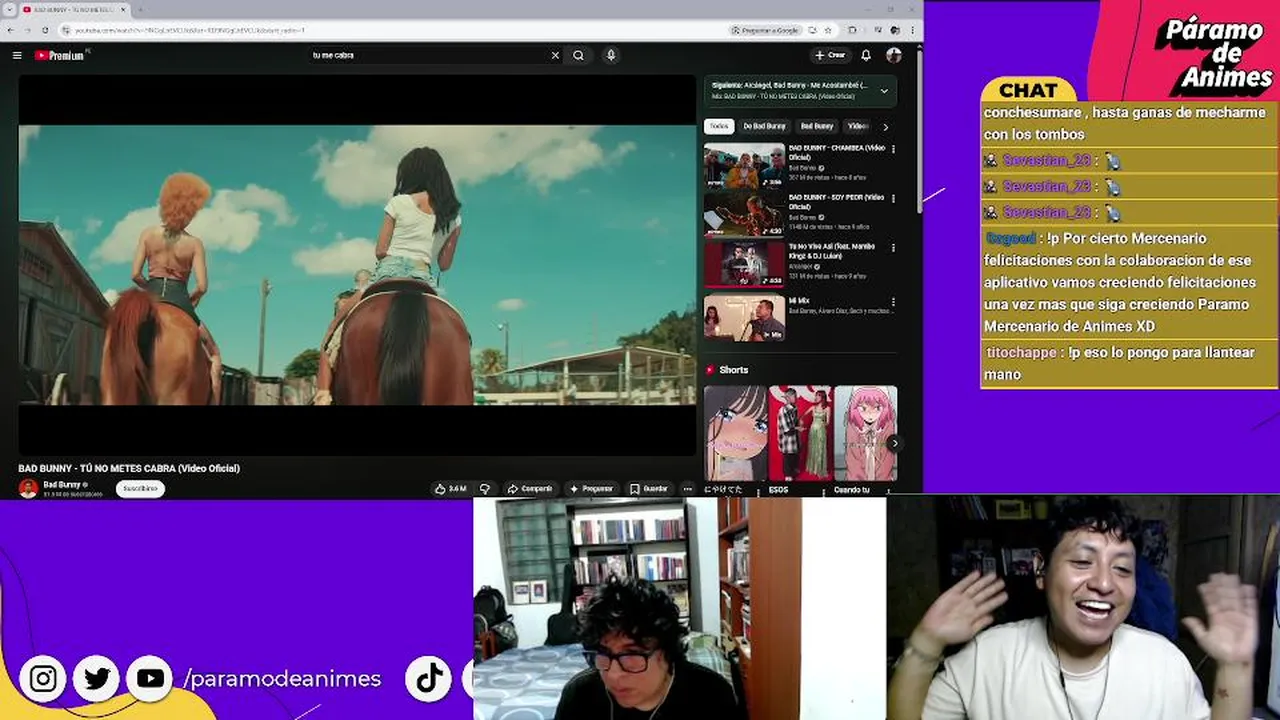Start voice search with the microphone icon

point(611,55)
